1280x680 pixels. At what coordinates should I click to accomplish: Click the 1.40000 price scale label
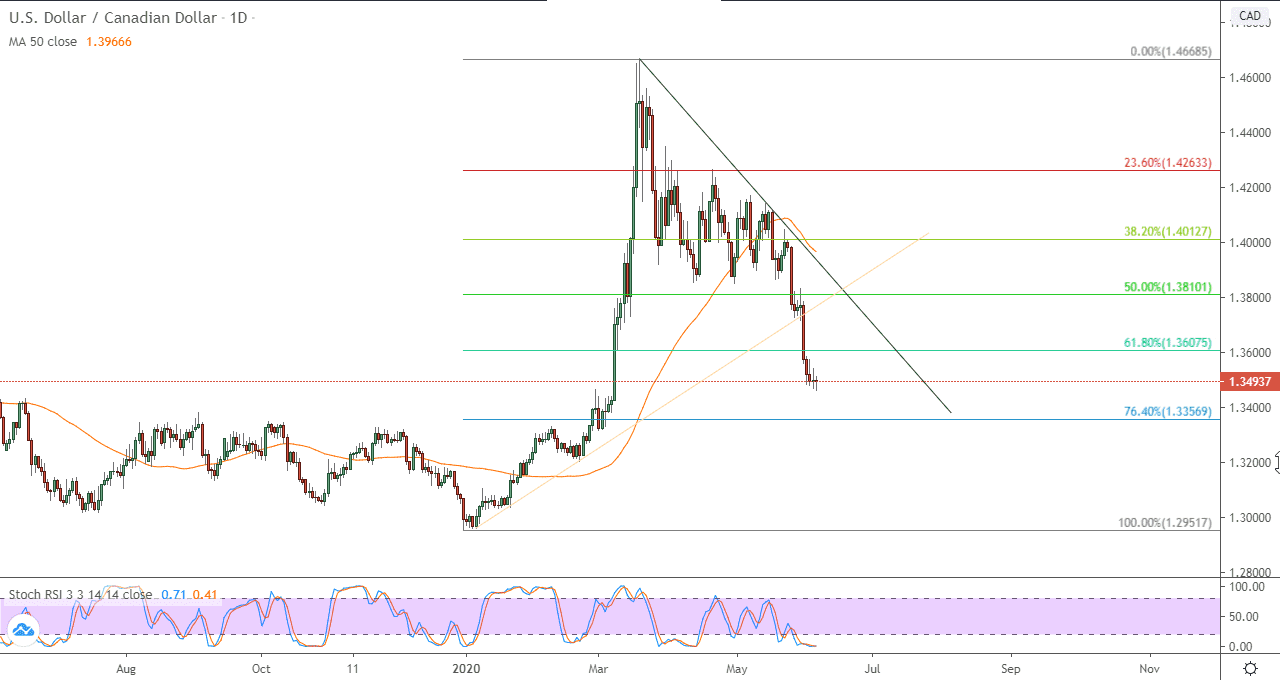point(1250,242)
